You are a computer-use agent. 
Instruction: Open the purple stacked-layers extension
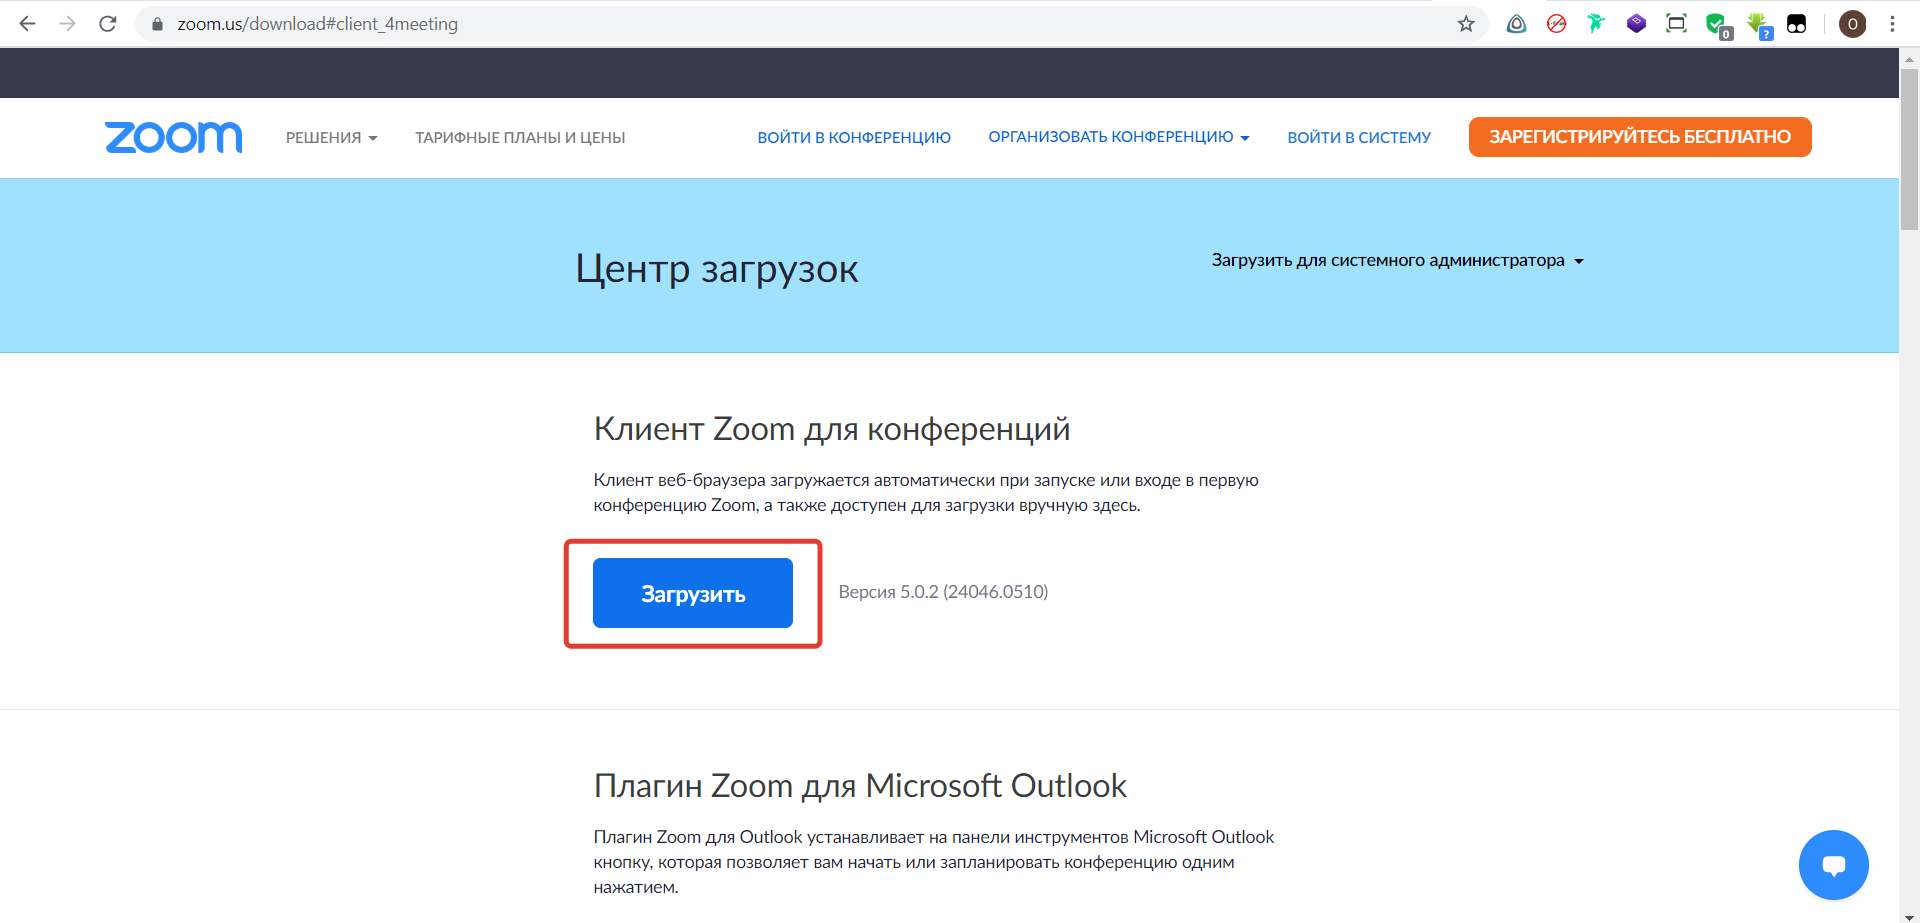coord(1637,24)
